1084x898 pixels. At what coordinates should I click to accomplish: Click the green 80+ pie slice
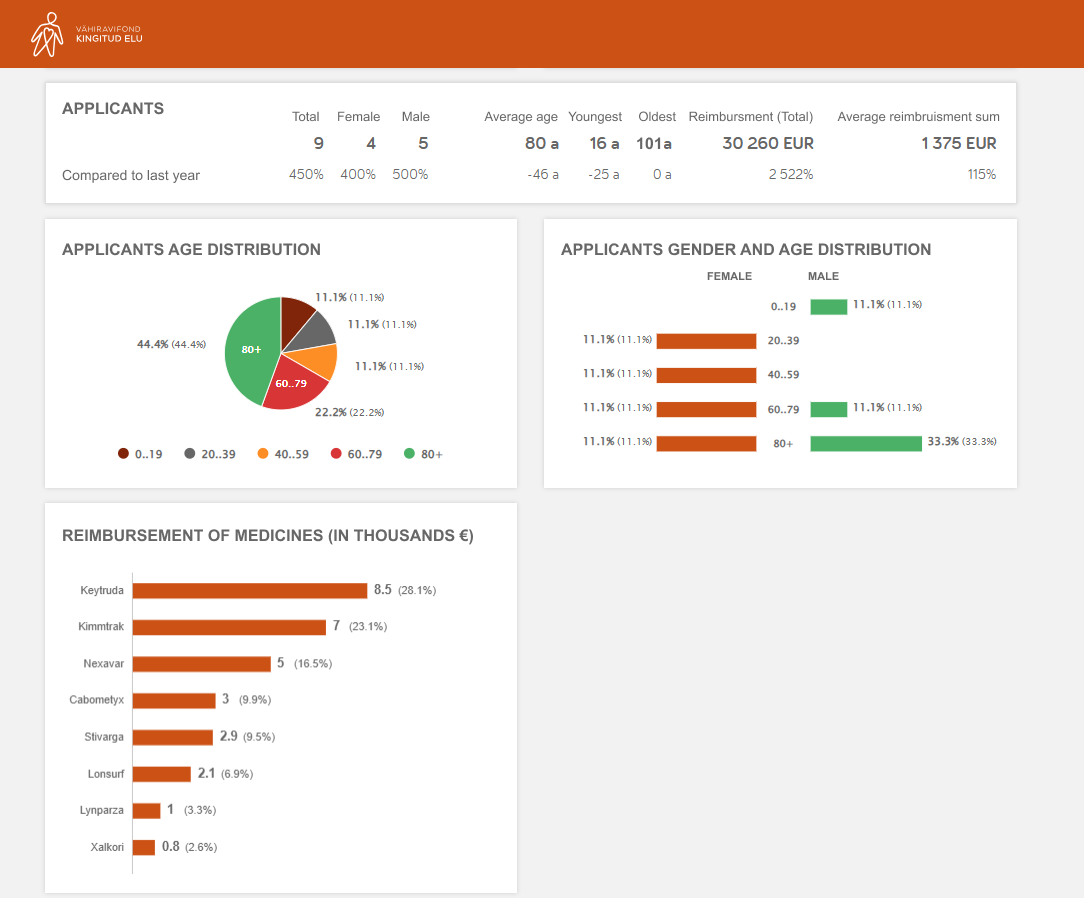click(250, 349)
